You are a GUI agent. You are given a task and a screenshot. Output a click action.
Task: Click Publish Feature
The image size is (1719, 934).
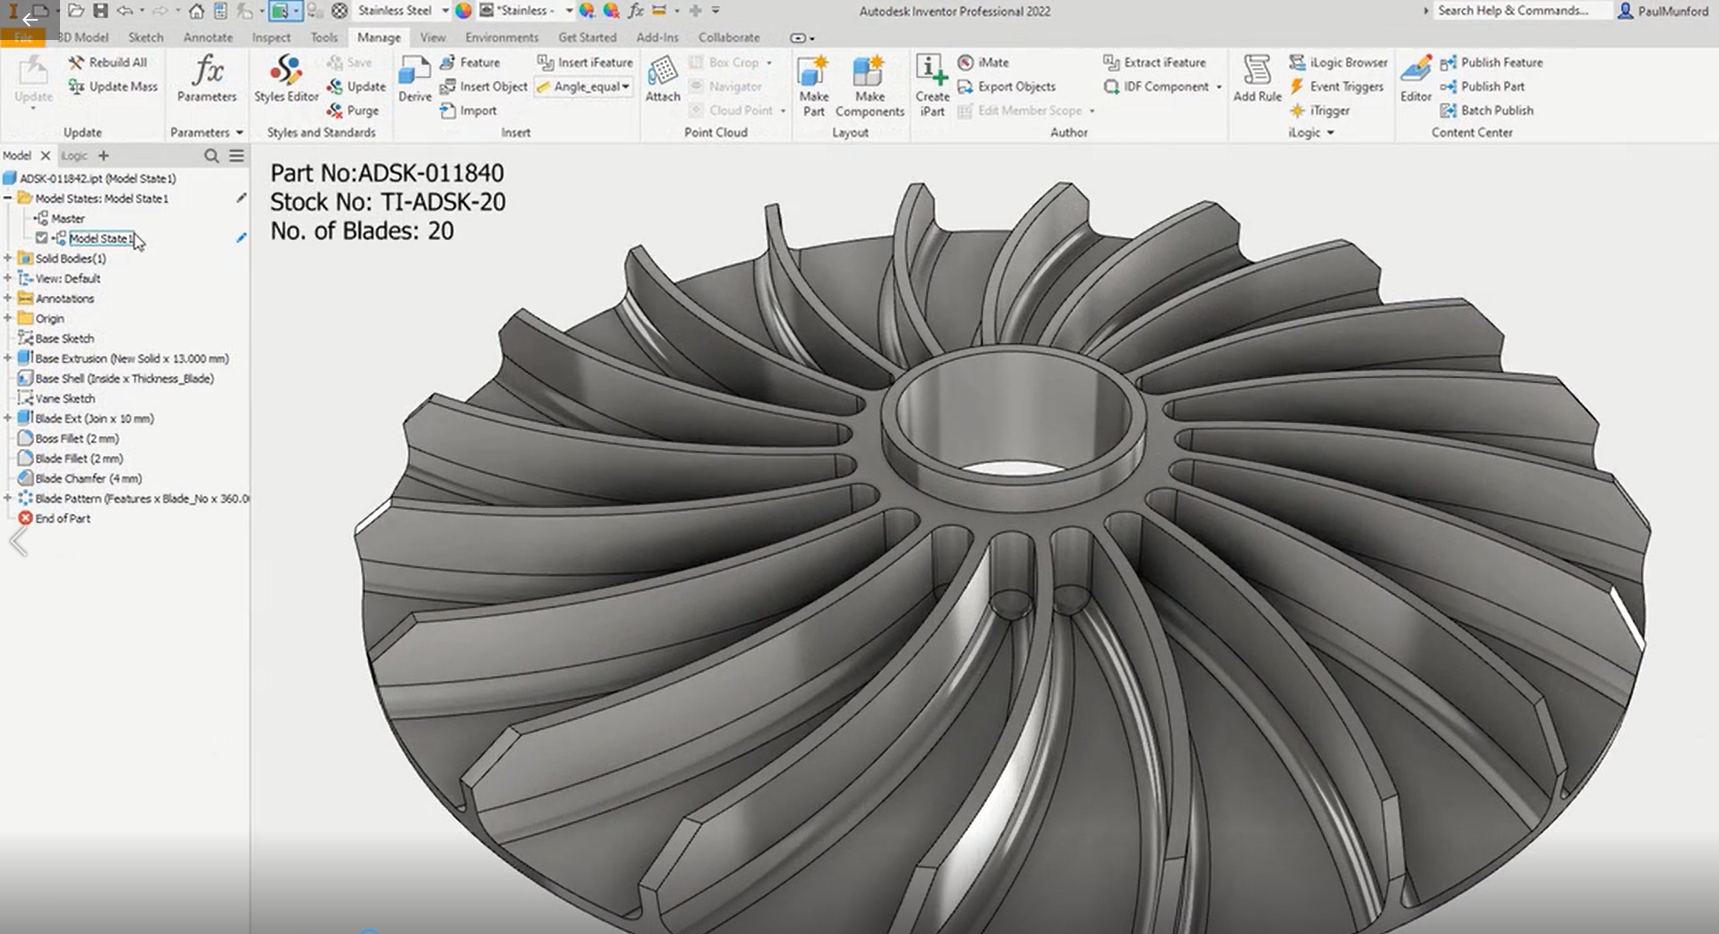pyautogui.click(x=1491, y=62)
